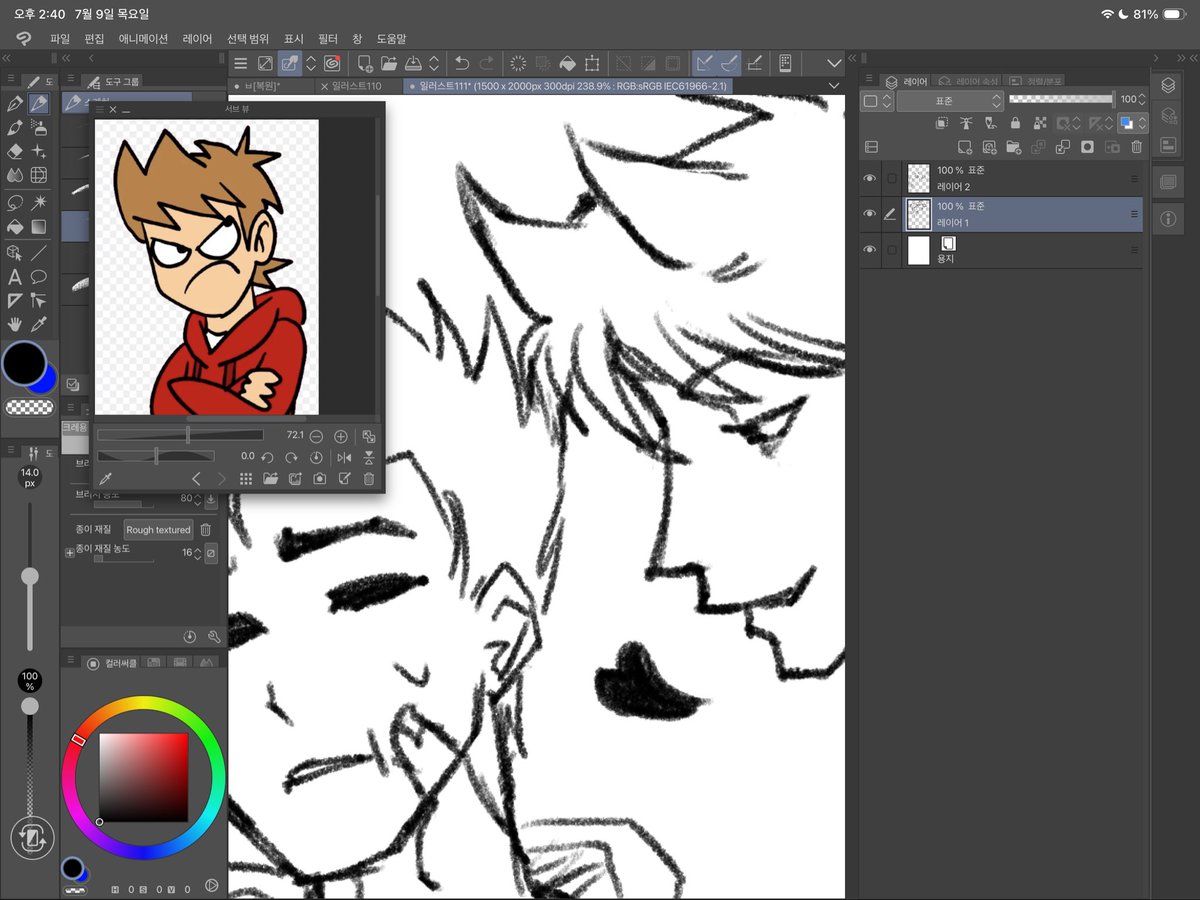Viewport: 1200px width, 900px height.
Task: Select the Pen tool in the tool palette
Action: [x=15, y=104]
